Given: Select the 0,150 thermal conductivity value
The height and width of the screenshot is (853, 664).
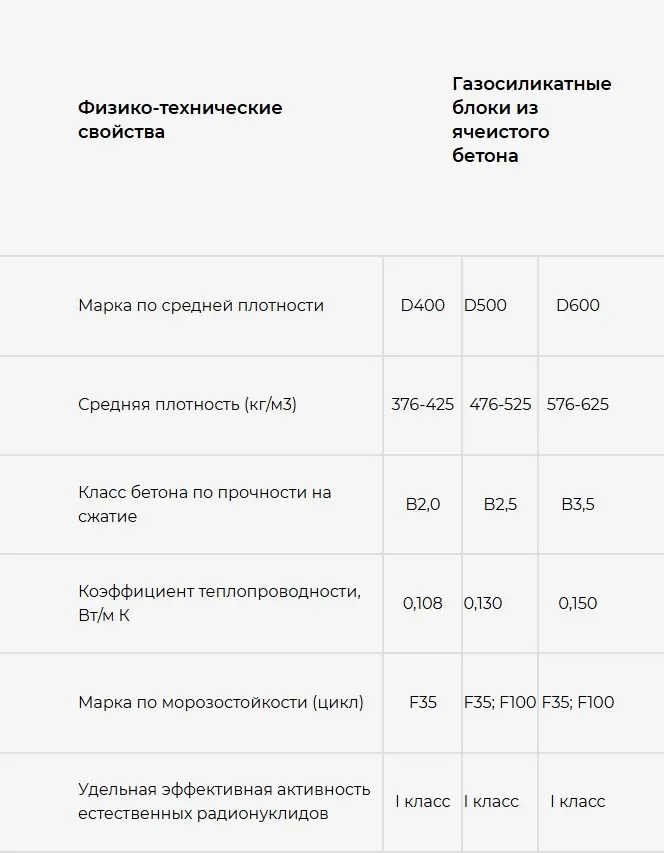Looking at the screenshot, I should click(578, 604).
